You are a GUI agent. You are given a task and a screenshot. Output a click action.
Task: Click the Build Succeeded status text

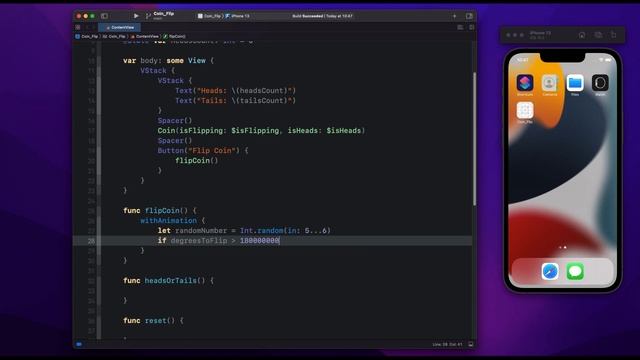coord(322,16)
